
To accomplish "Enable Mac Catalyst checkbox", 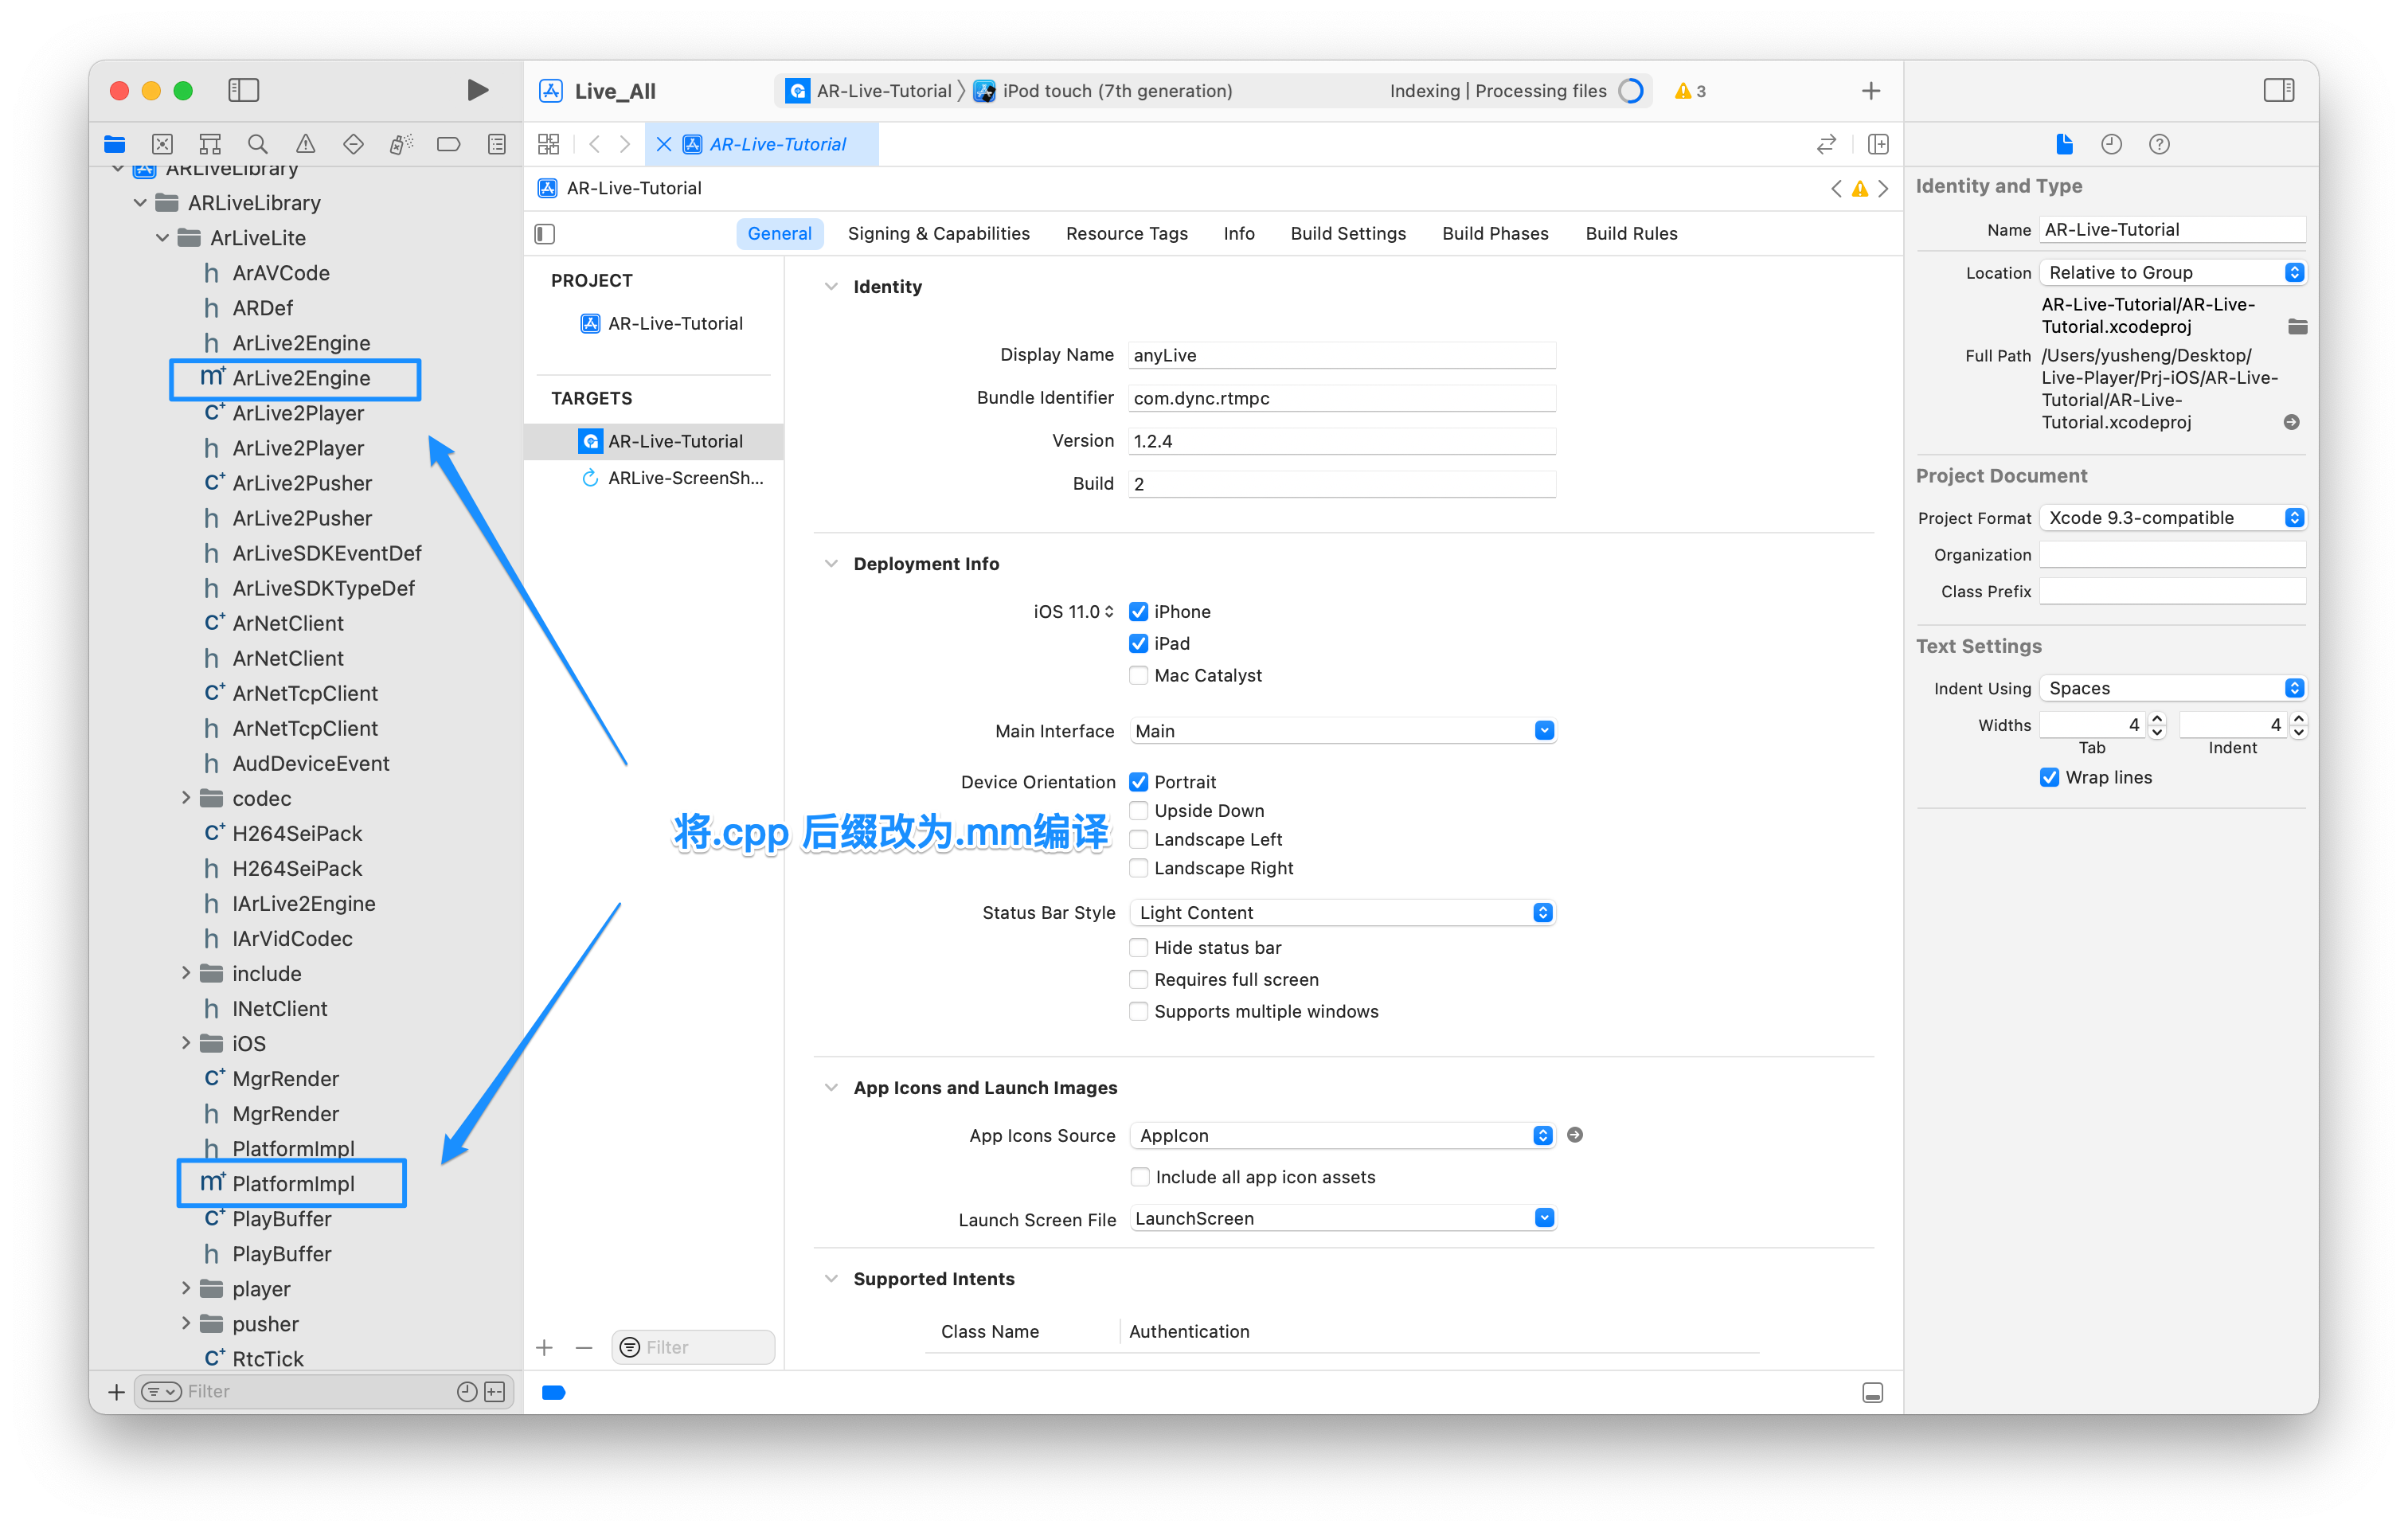I will 1138,675.
